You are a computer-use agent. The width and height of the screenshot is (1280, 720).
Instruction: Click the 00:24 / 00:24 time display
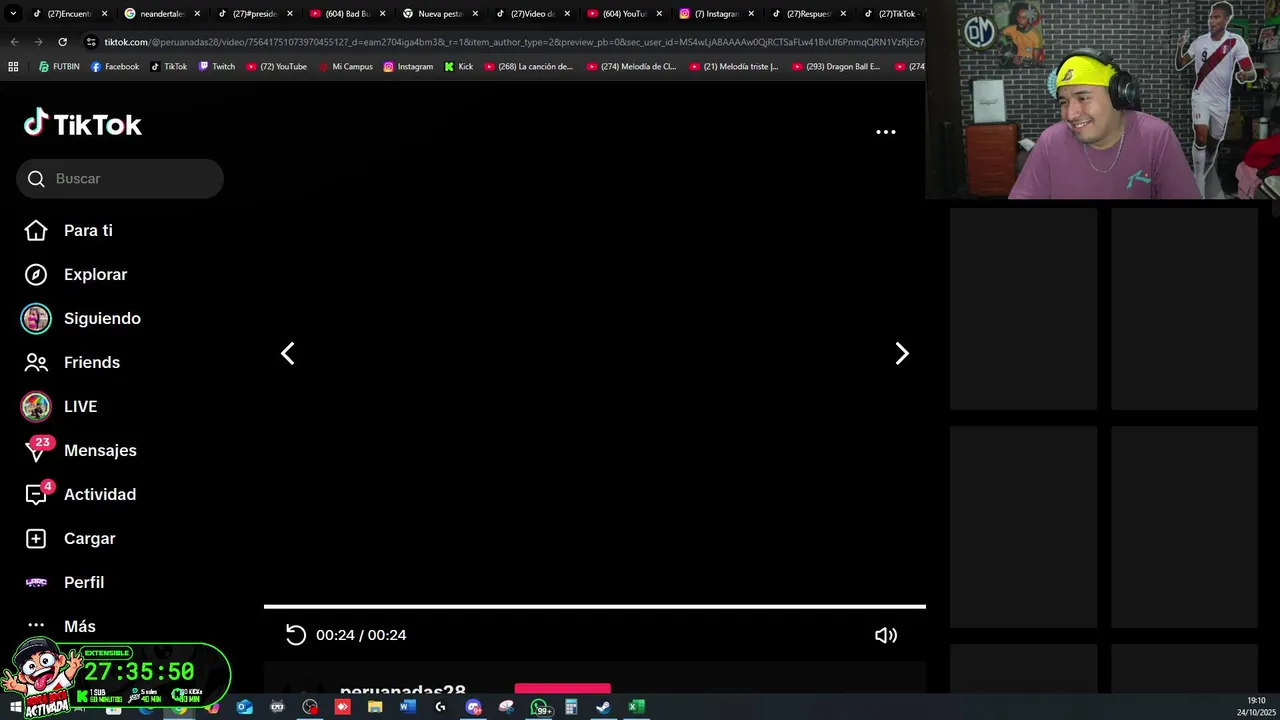tap(361, 635)
